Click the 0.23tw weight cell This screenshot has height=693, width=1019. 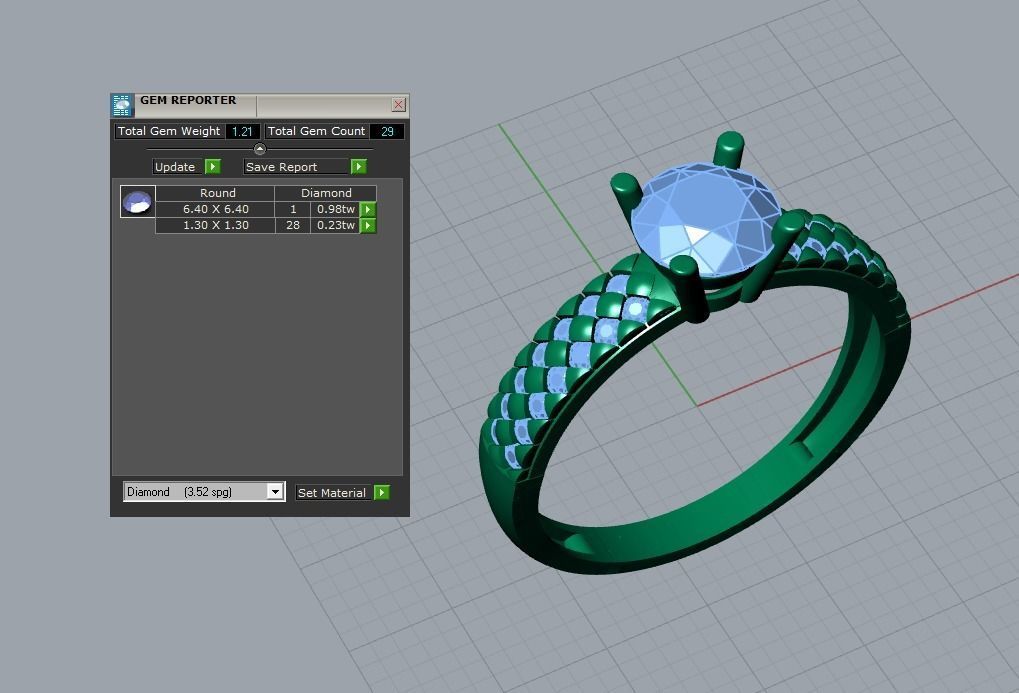[x=335, y=226]
